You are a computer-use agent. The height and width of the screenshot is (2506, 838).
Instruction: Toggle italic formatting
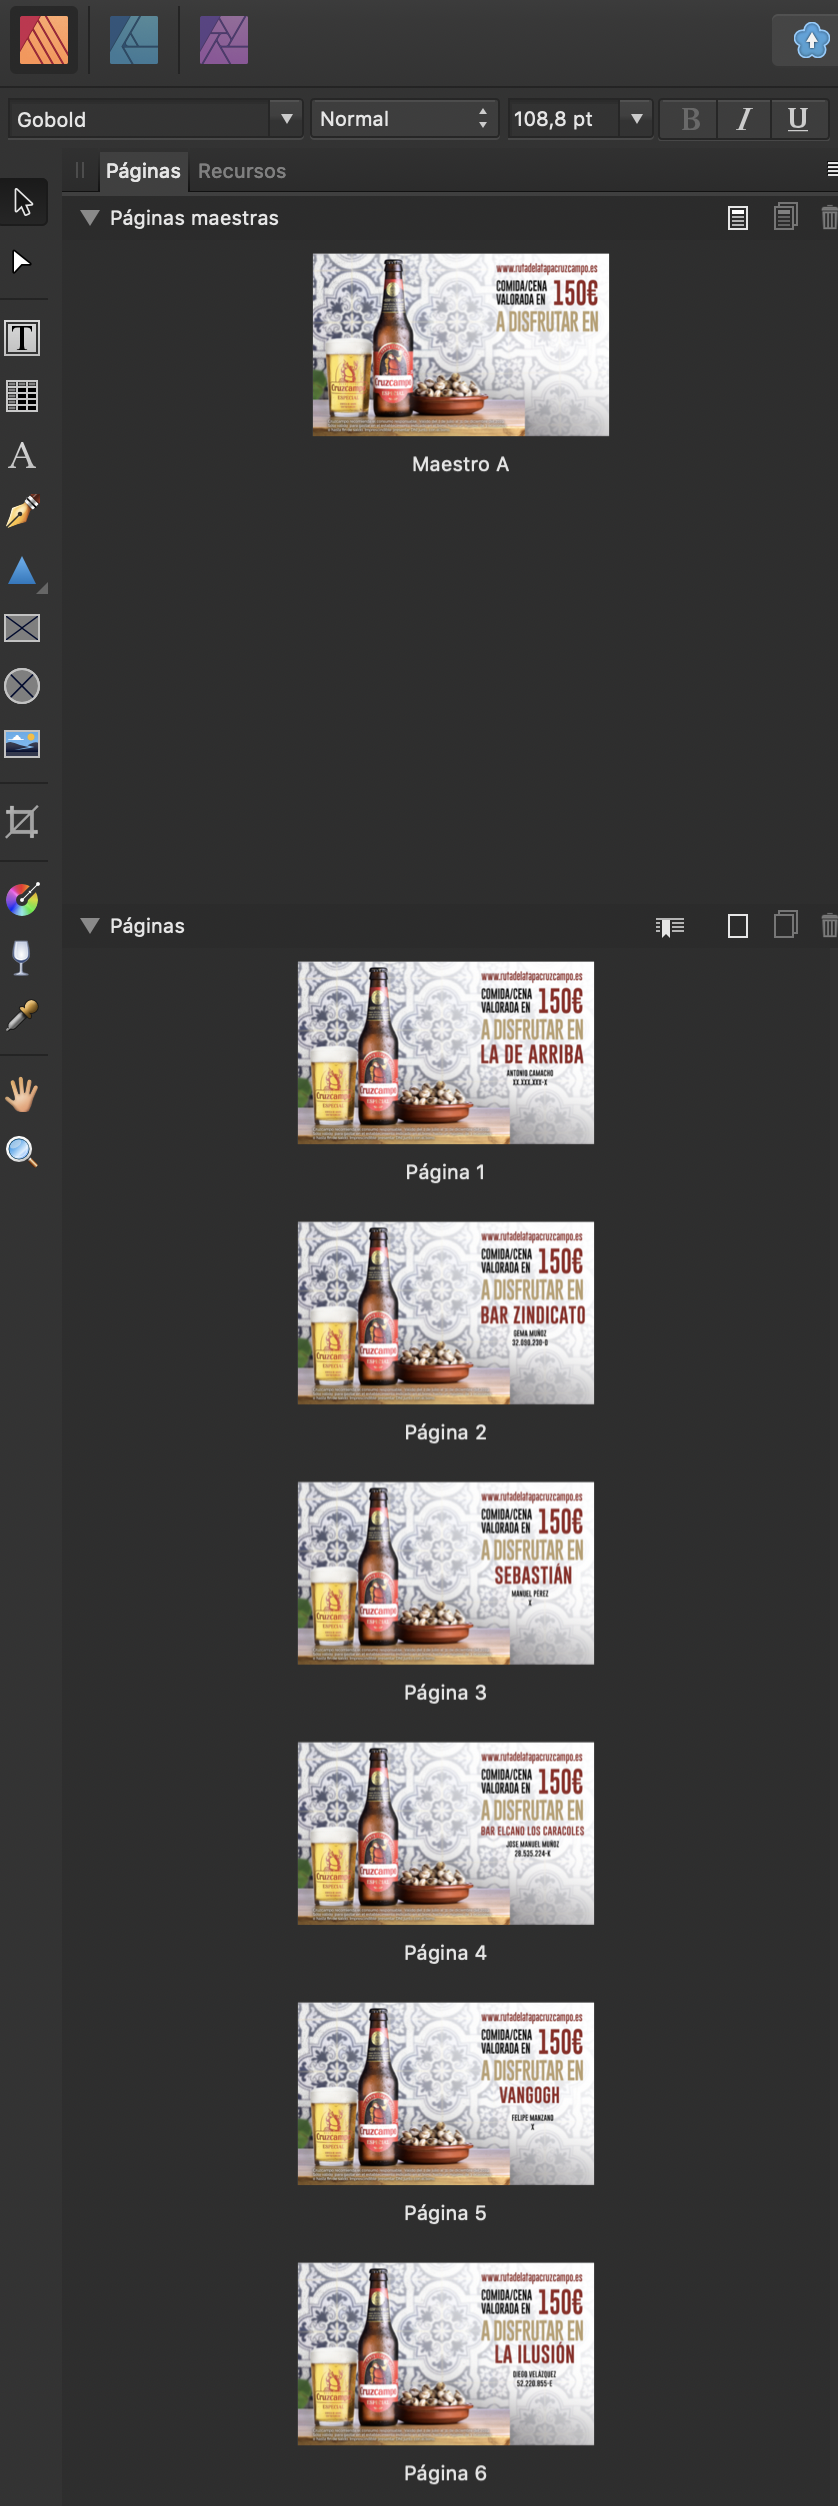[744, 119]
